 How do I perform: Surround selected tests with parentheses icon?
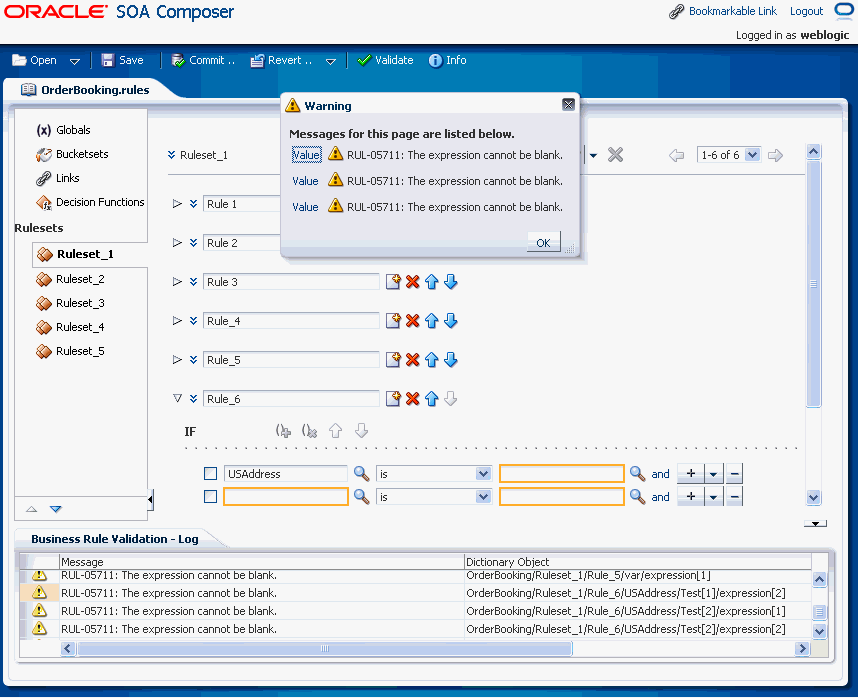(283, 431)
